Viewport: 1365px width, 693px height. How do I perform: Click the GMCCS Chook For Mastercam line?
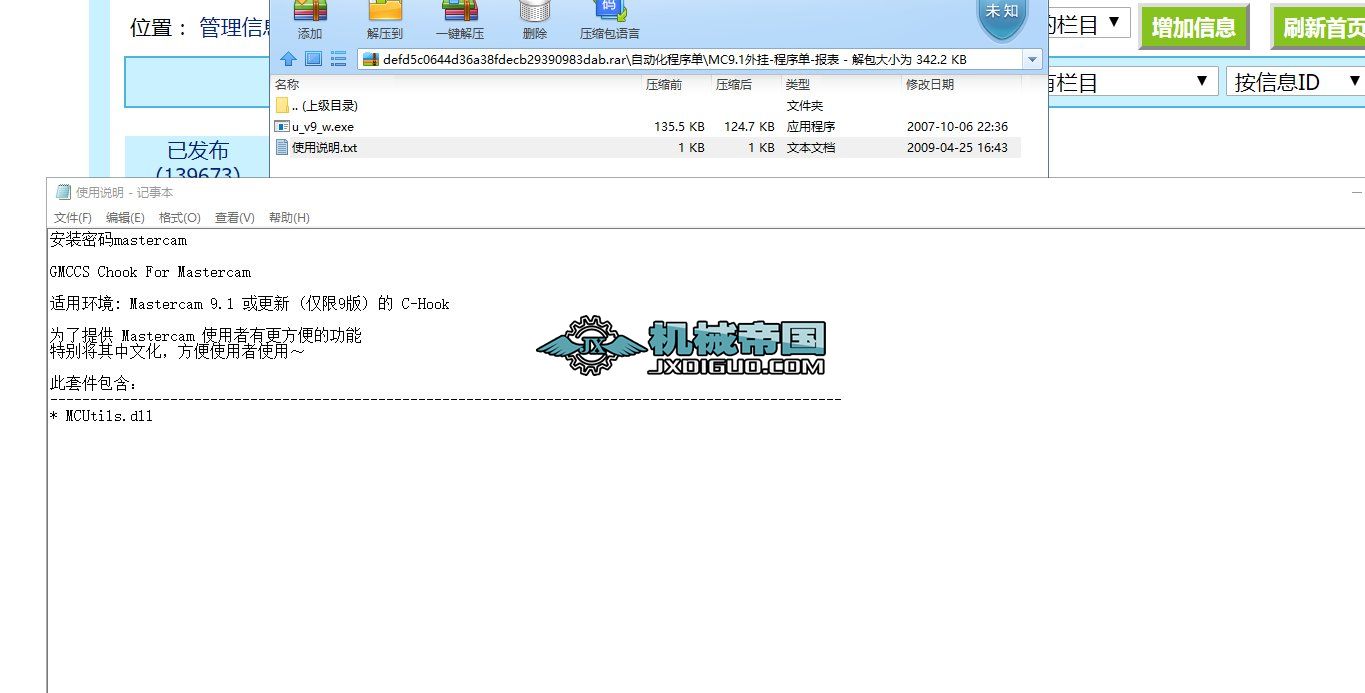[150, 272]
